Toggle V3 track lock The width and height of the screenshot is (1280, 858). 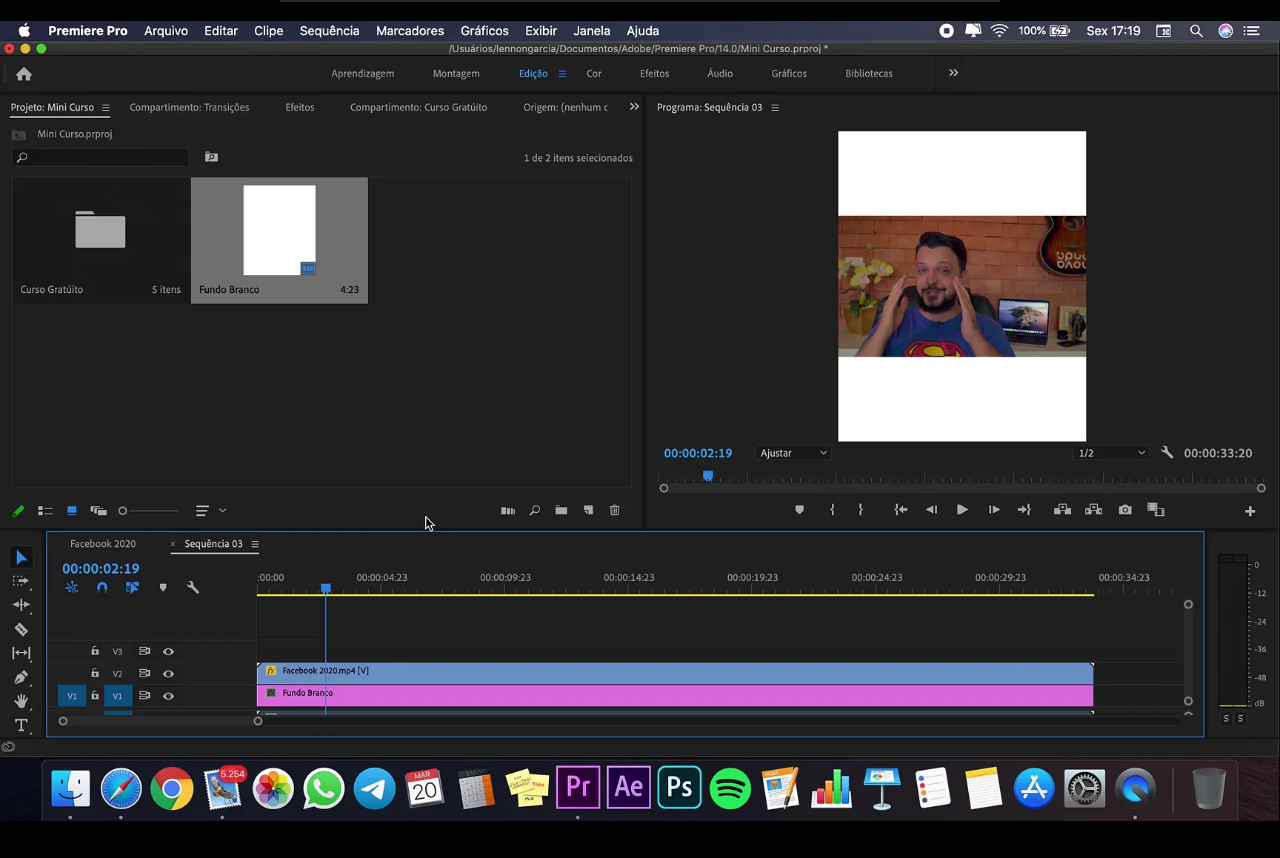pyautogui.click(x=95, y=651)
